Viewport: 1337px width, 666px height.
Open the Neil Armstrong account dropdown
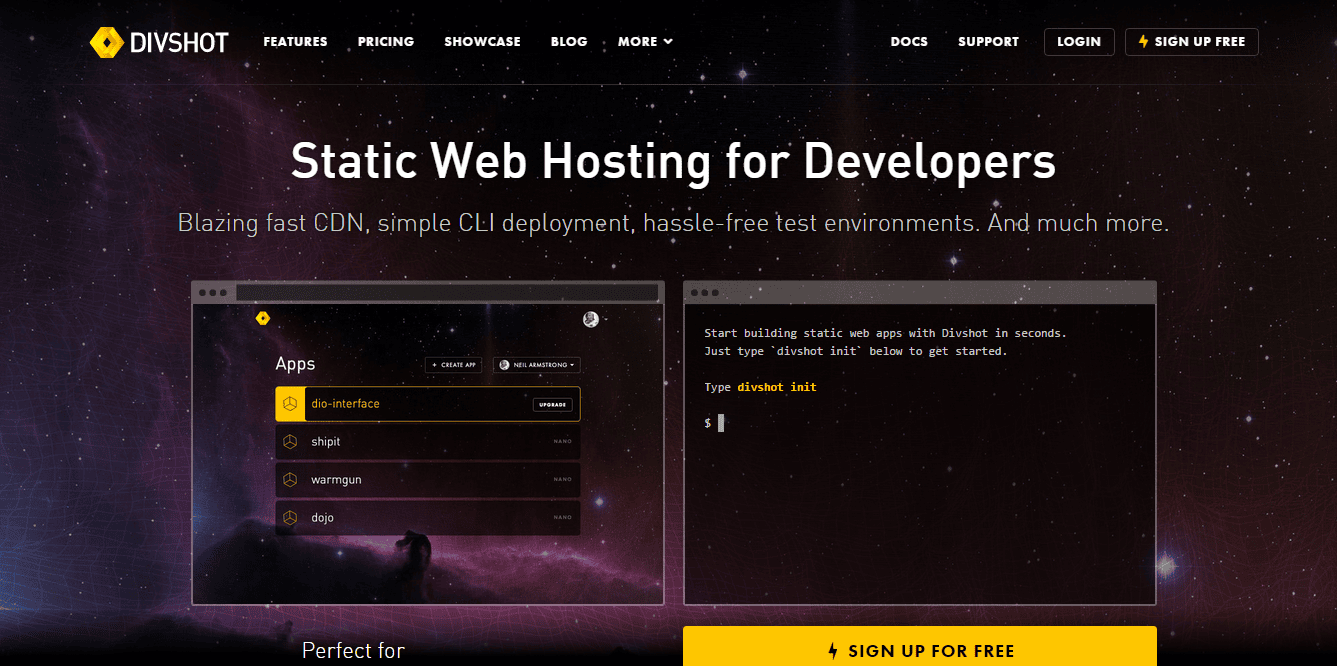538,365
